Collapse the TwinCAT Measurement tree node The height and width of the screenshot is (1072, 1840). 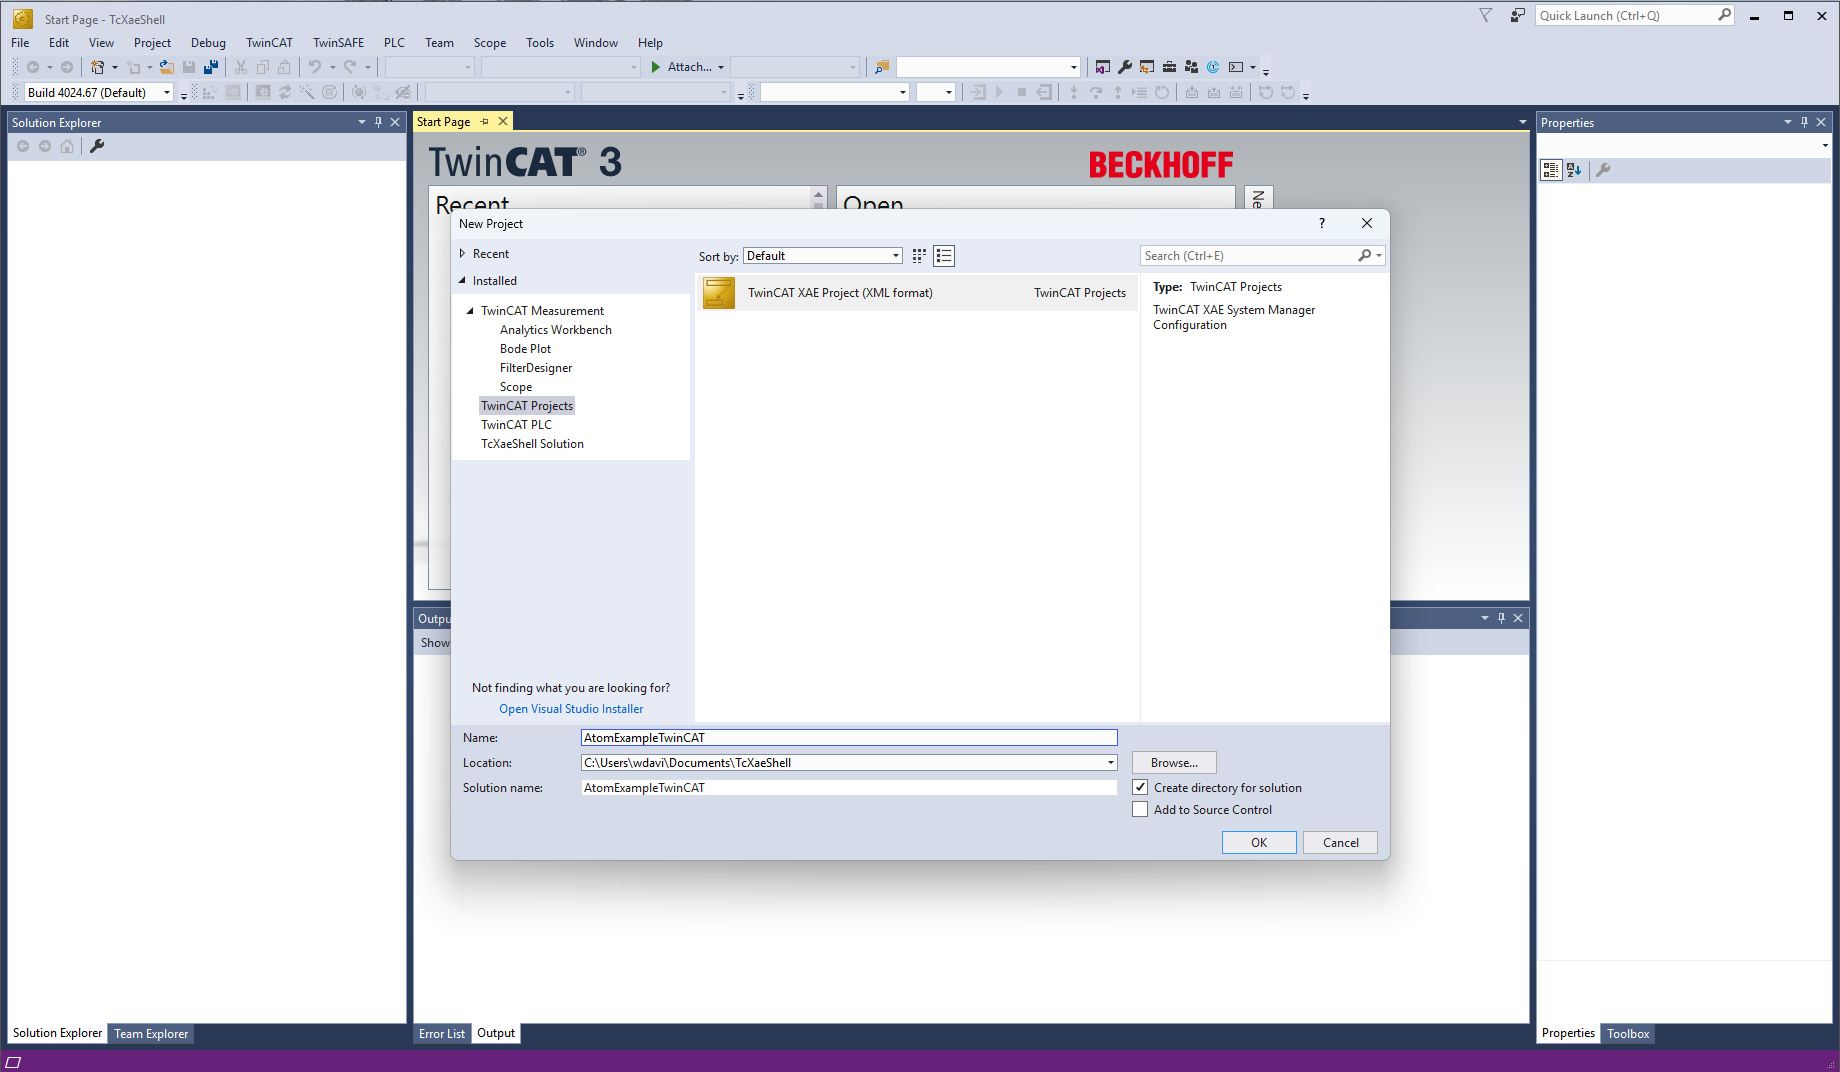click(x=470, y=311)
